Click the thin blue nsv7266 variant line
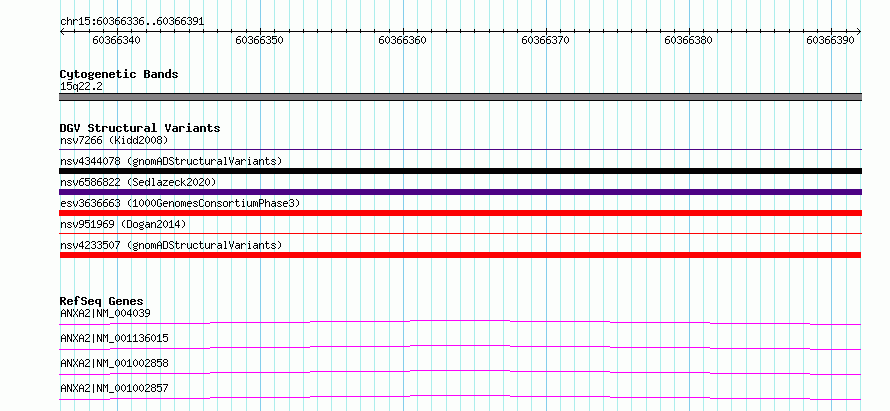 [460, 150]
